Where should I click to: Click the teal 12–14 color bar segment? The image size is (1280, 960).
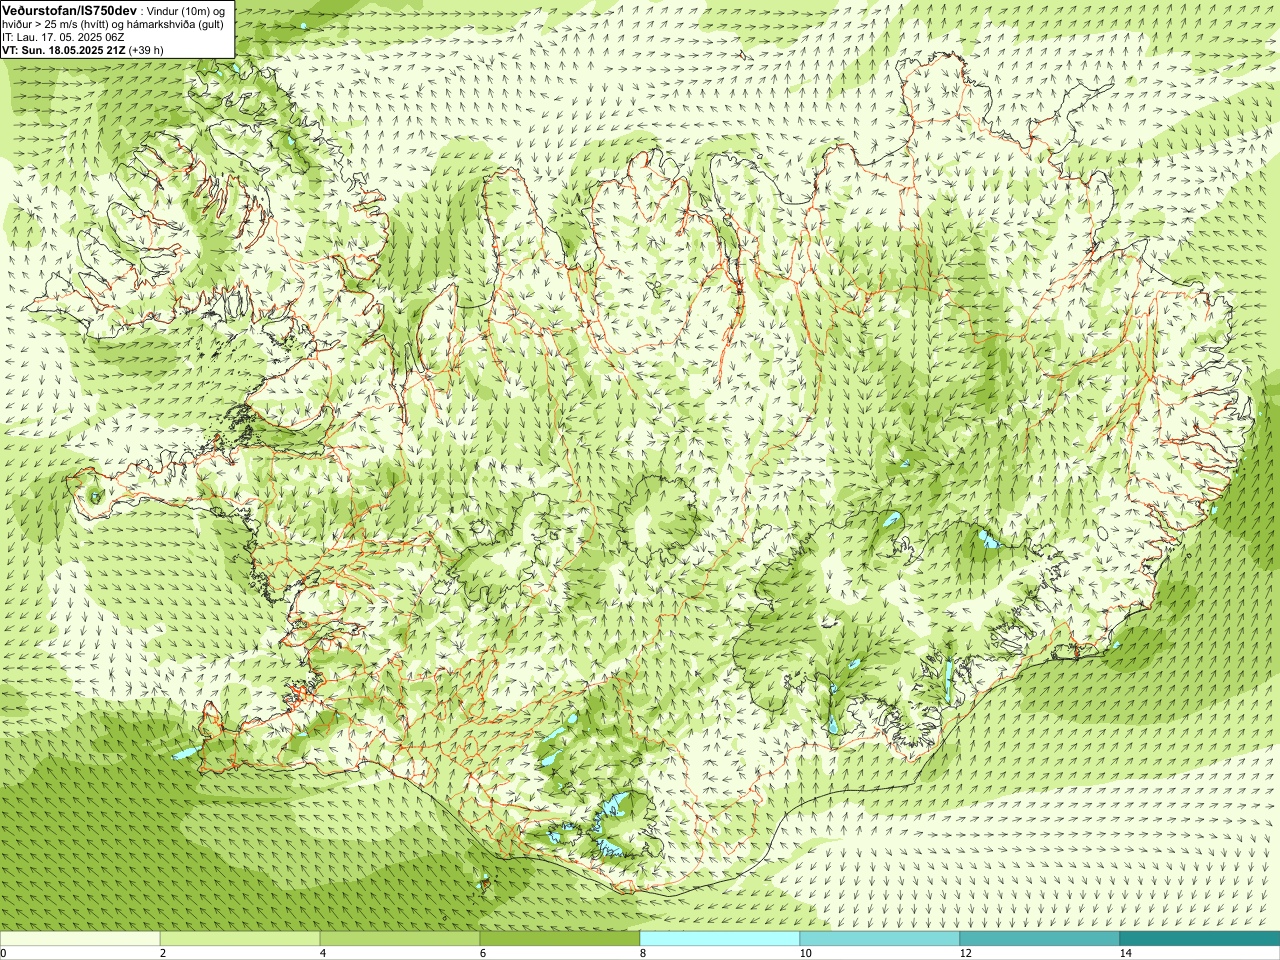tap(1040, 938)
